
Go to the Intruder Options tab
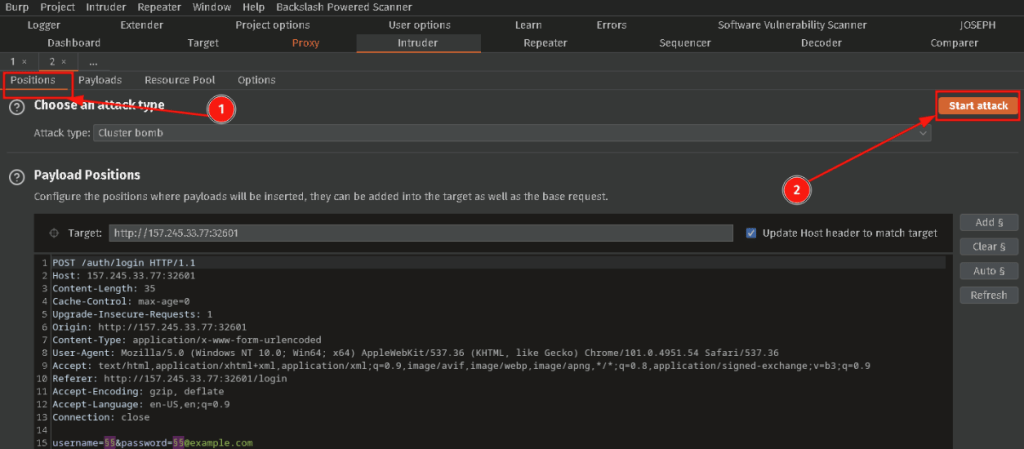256,80
